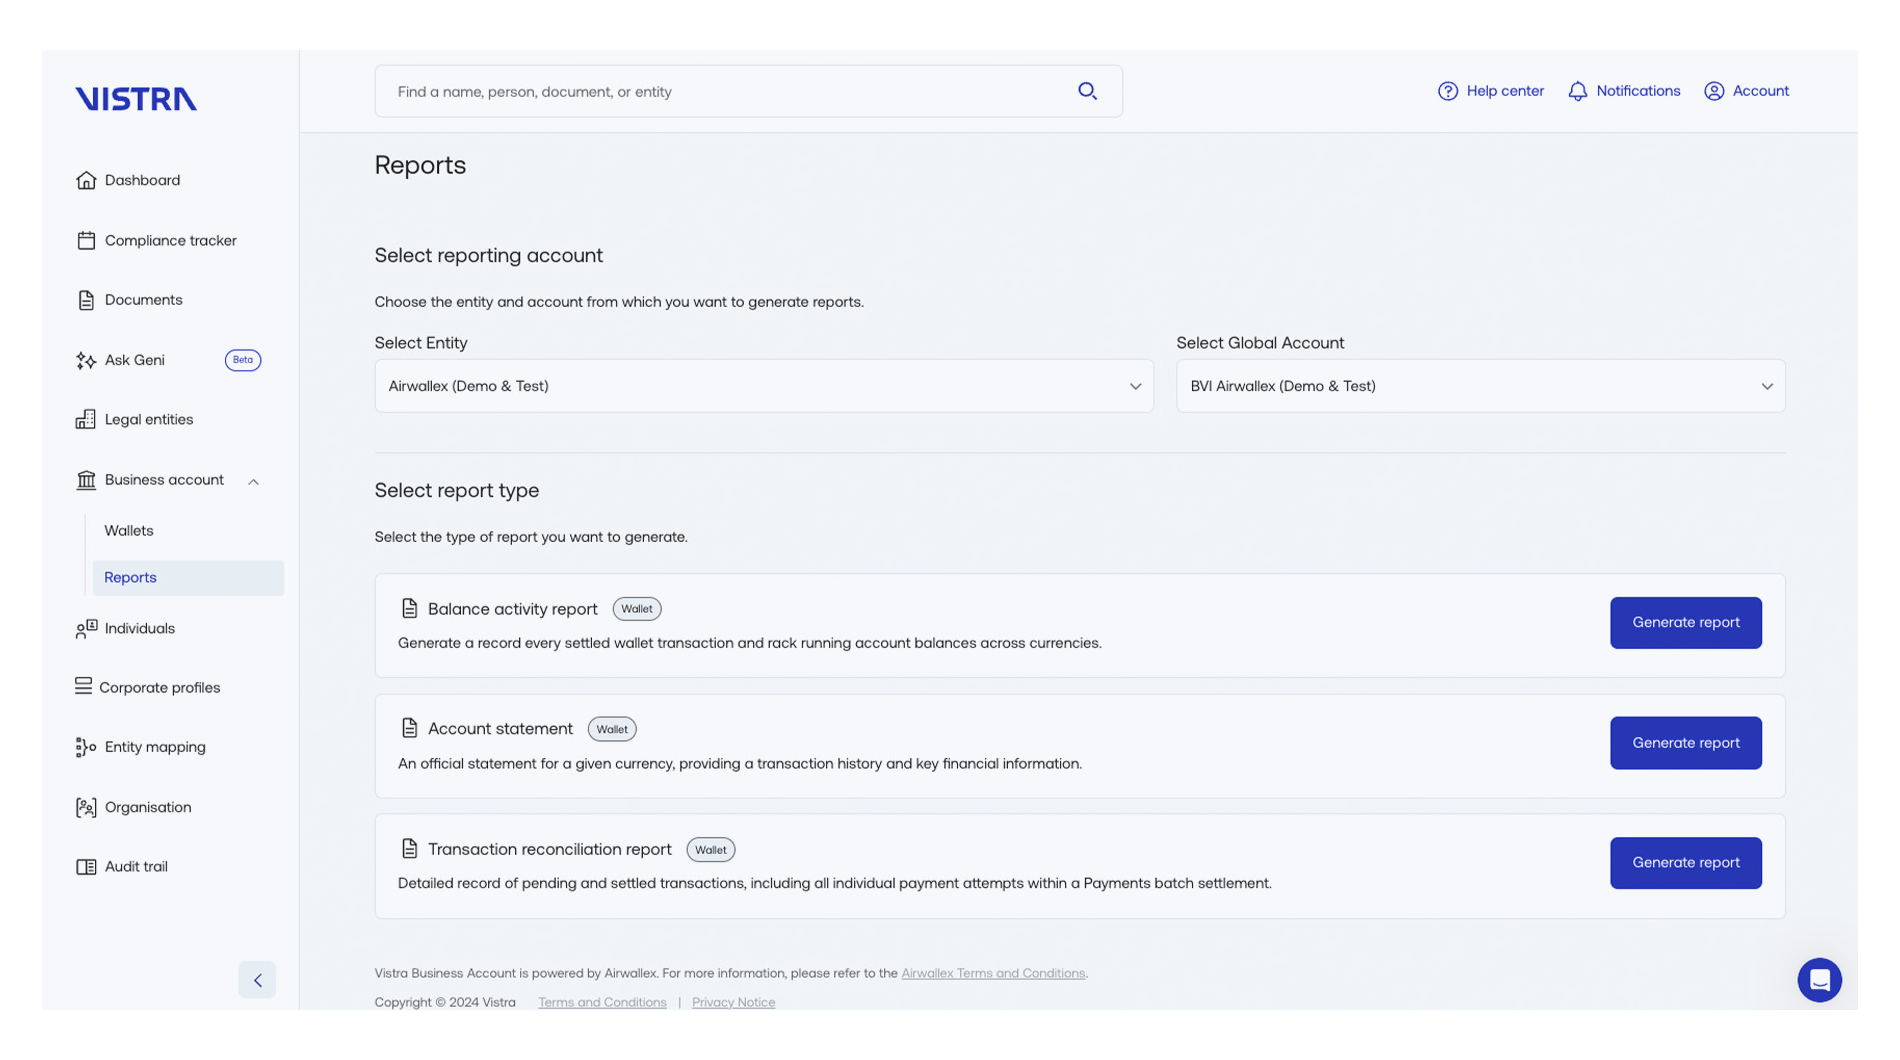1900x1060 pixels.
Task: Open the Account menu
Action: pyautogui.click(x=1746, y=91)
